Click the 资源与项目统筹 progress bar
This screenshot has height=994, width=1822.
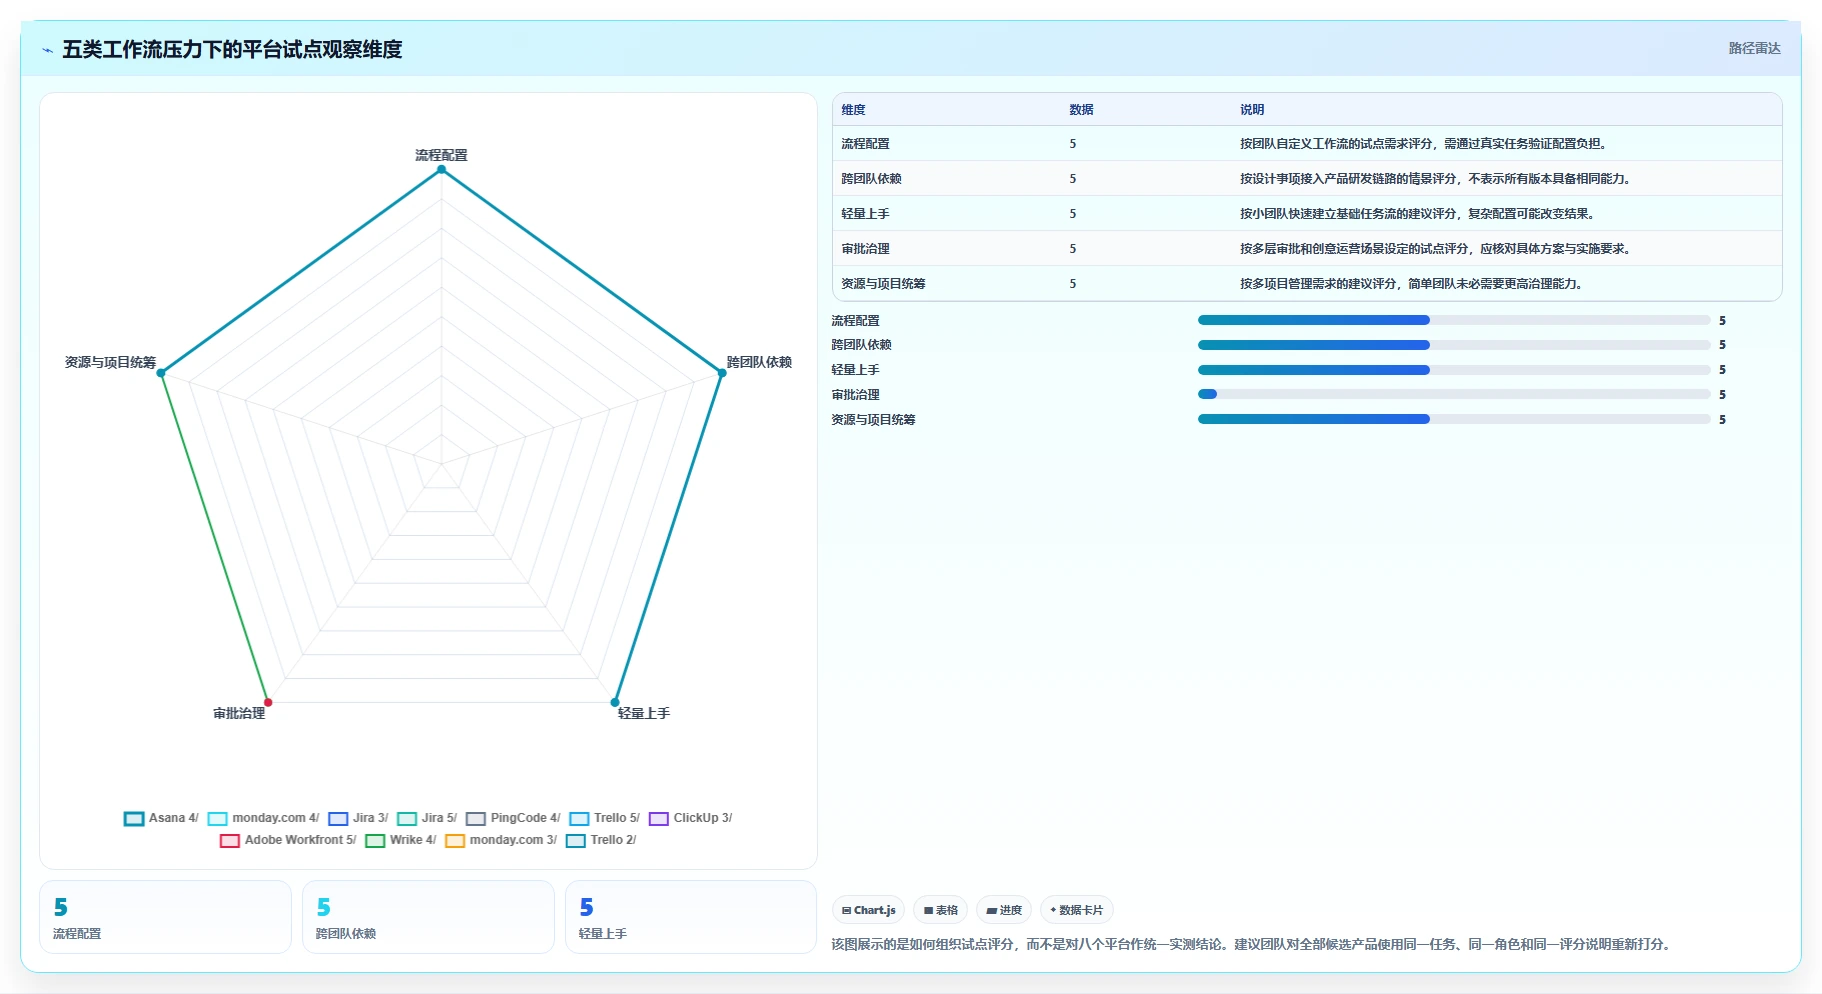pyautogui.click(x=1454, y=419)
